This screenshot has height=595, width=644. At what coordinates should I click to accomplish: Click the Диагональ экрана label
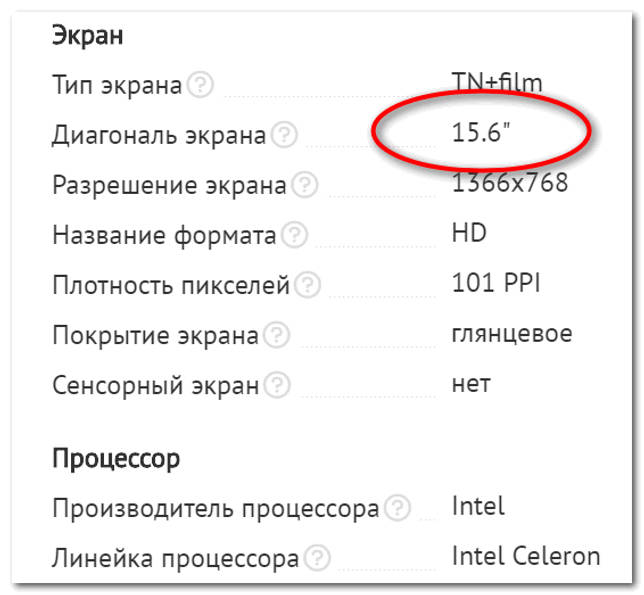pyautogui.click(x=159, y=136)
